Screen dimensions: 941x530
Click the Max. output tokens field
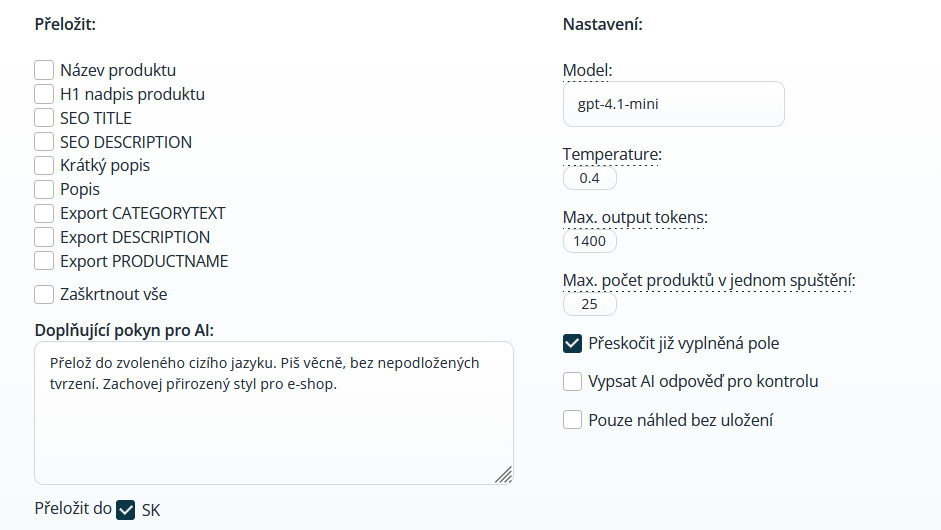590,241
